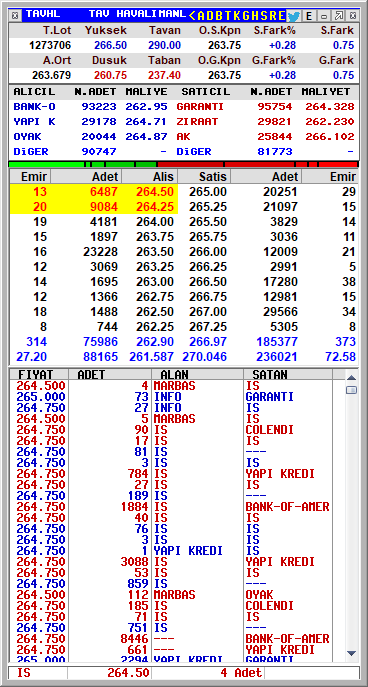This screenshot has width=368, height=687.
Task: Select best ask price 265.00
Action: 208,192
